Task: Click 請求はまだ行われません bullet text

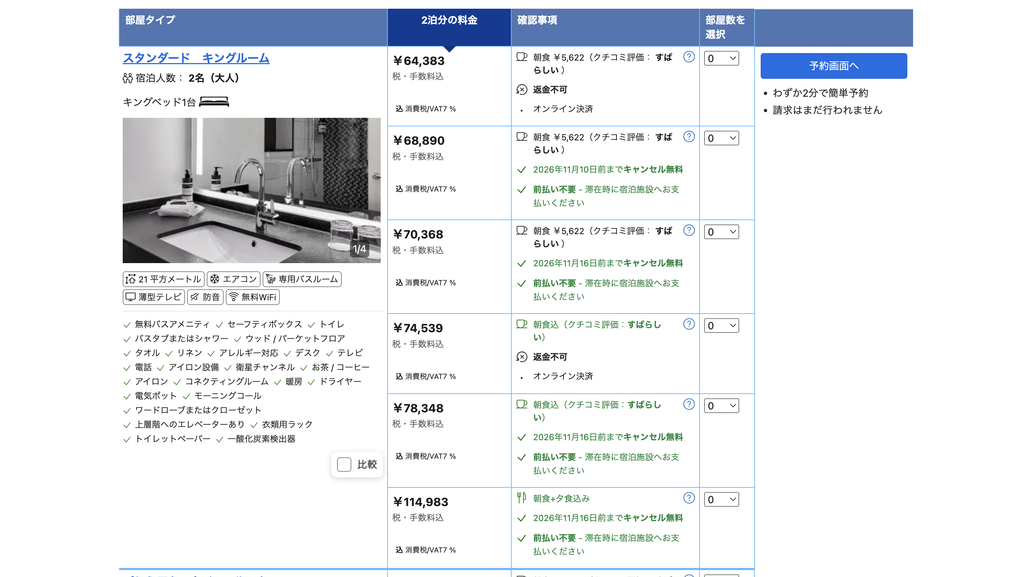Action: (827, 110)
